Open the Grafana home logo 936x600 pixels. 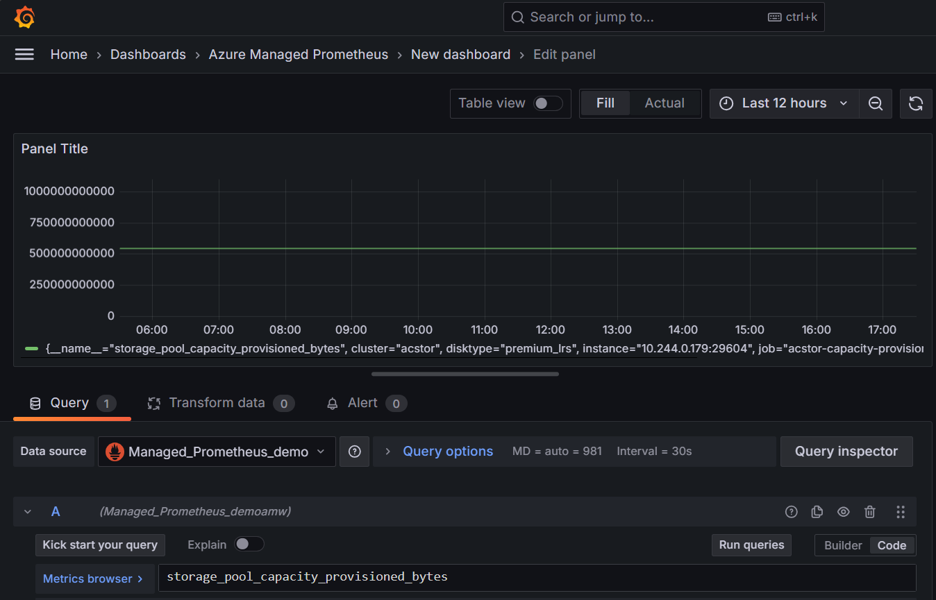pyautogui.click(x=24, y=17)
